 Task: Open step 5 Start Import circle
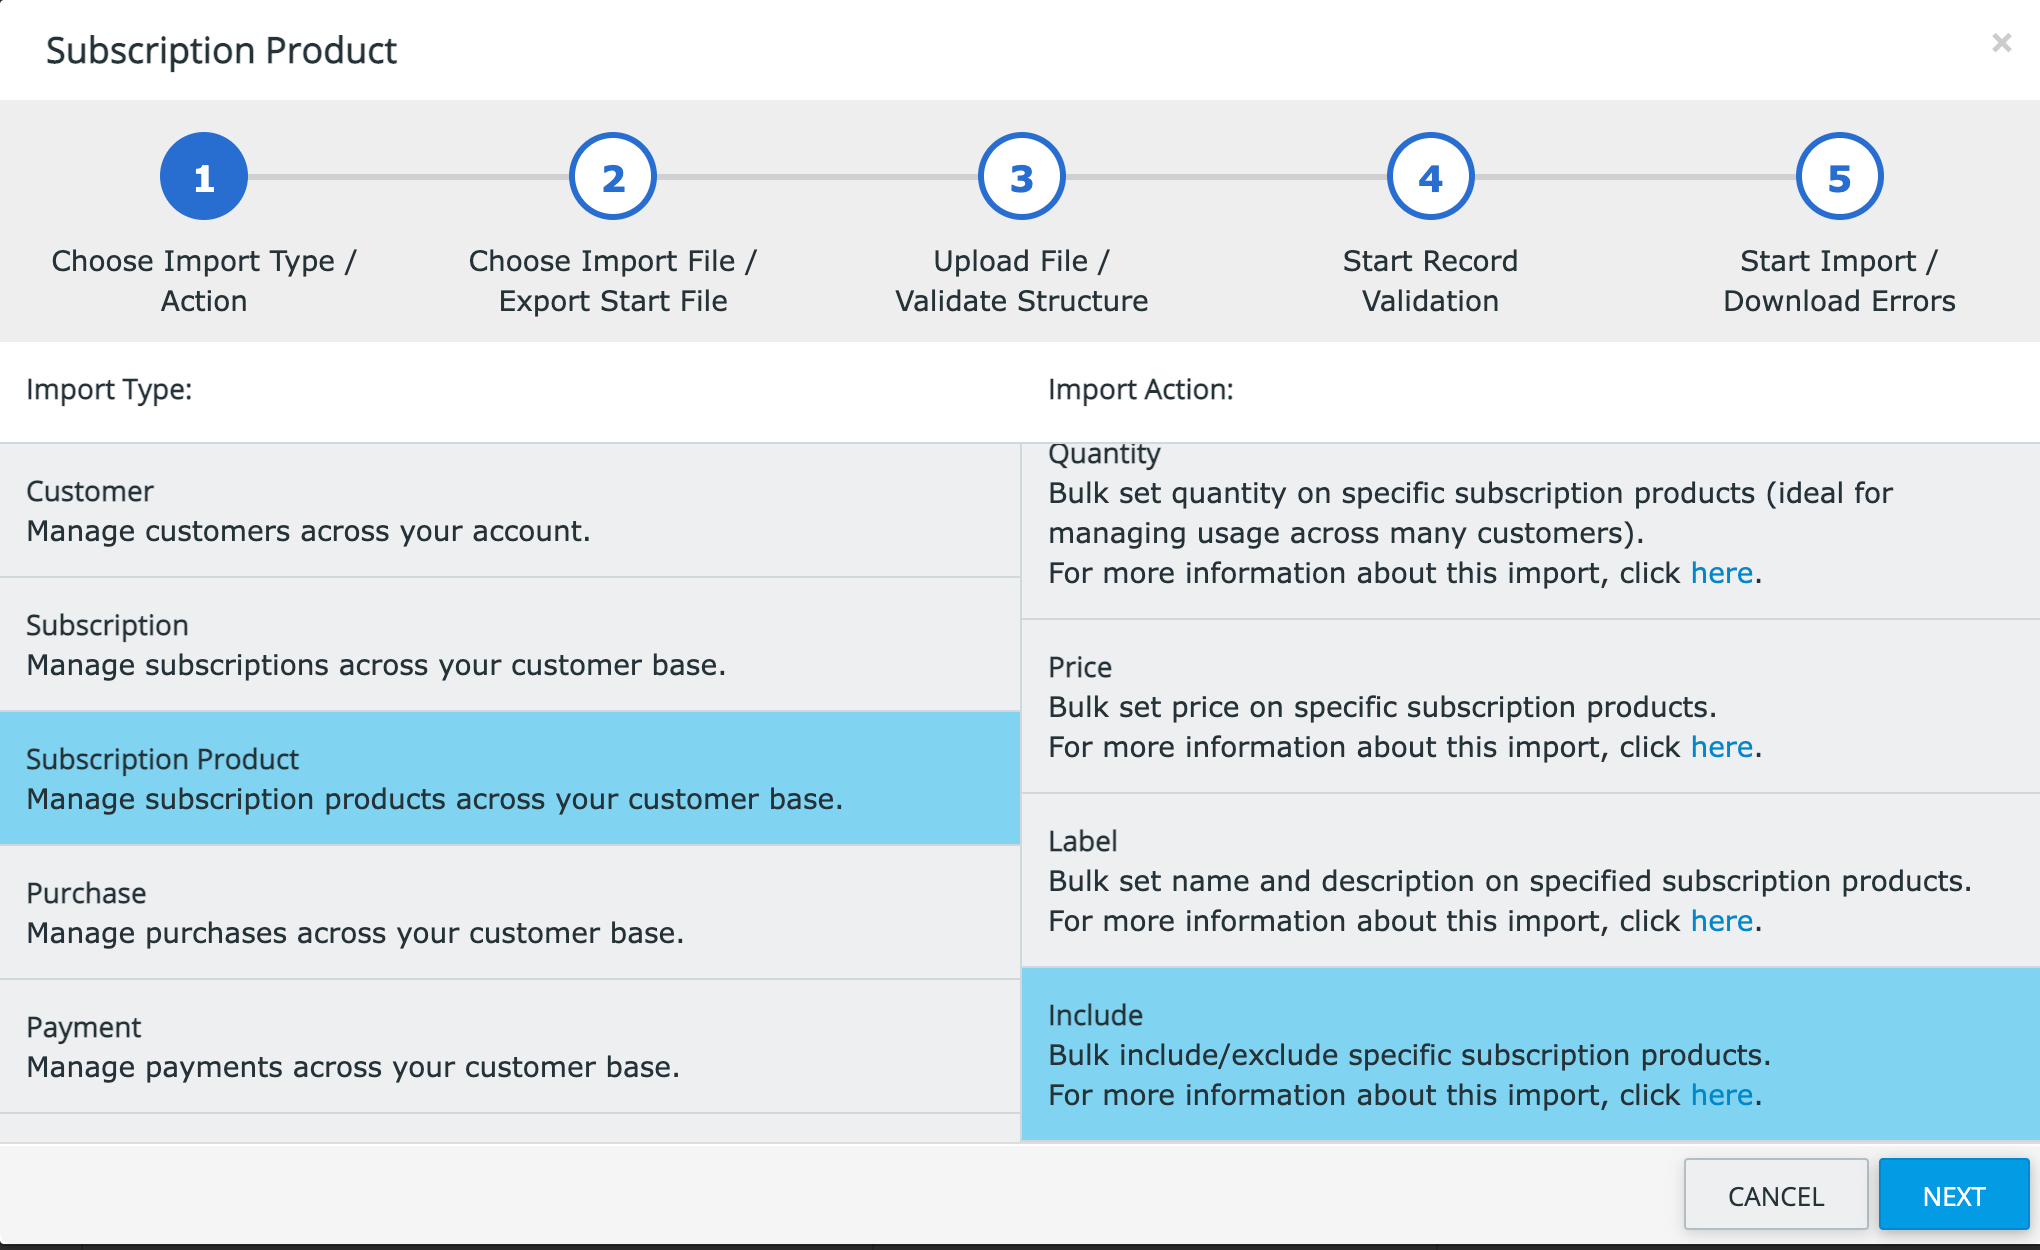tap(1840, 177)
